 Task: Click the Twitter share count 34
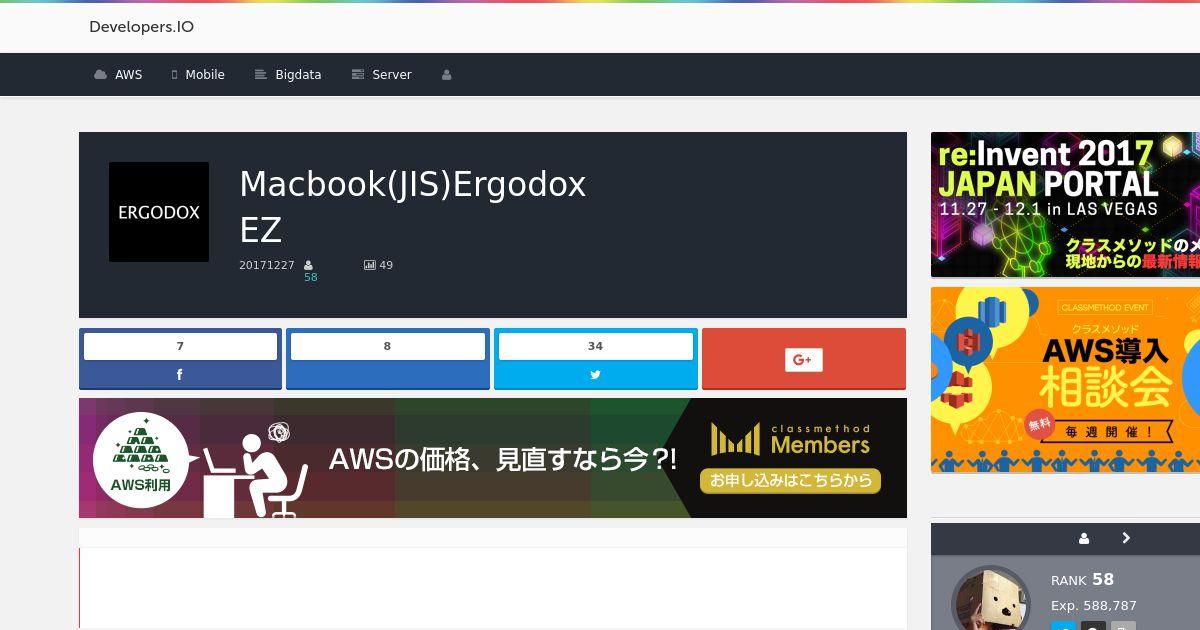(596, 346)
